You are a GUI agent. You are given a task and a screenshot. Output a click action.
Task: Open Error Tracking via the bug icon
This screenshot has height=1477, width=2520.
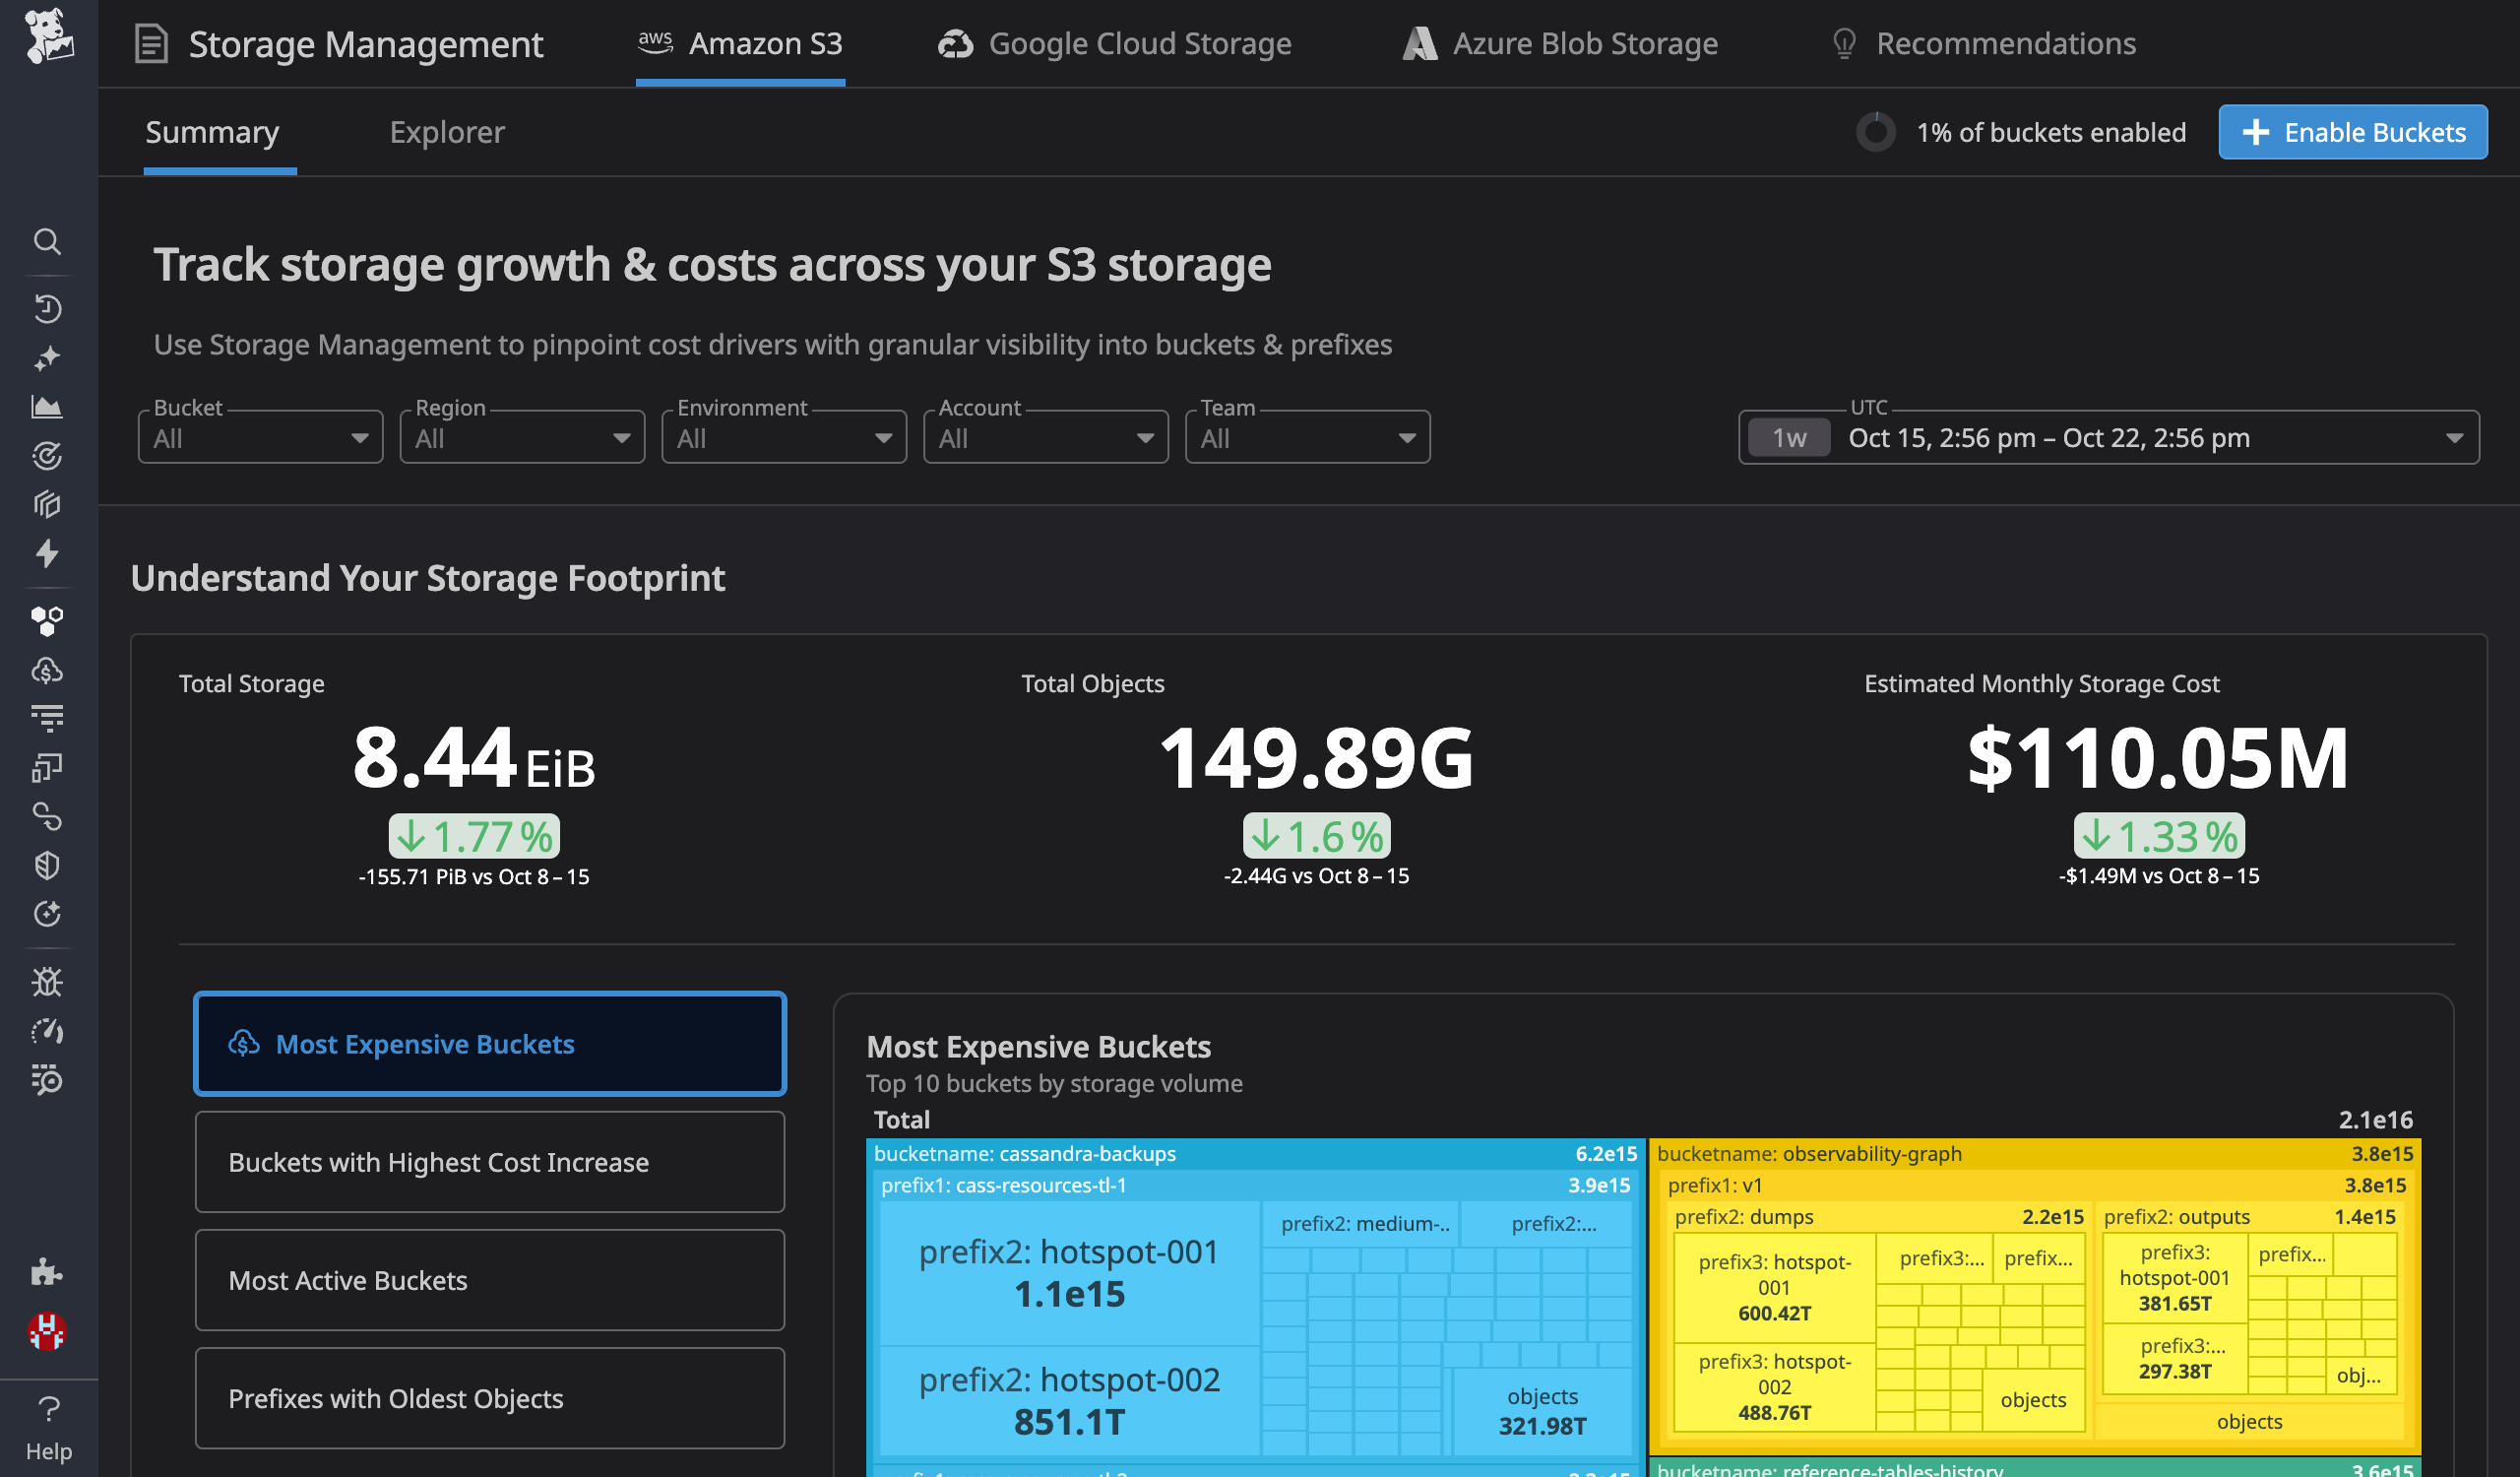pyautogui.click(x=47, y=982)
